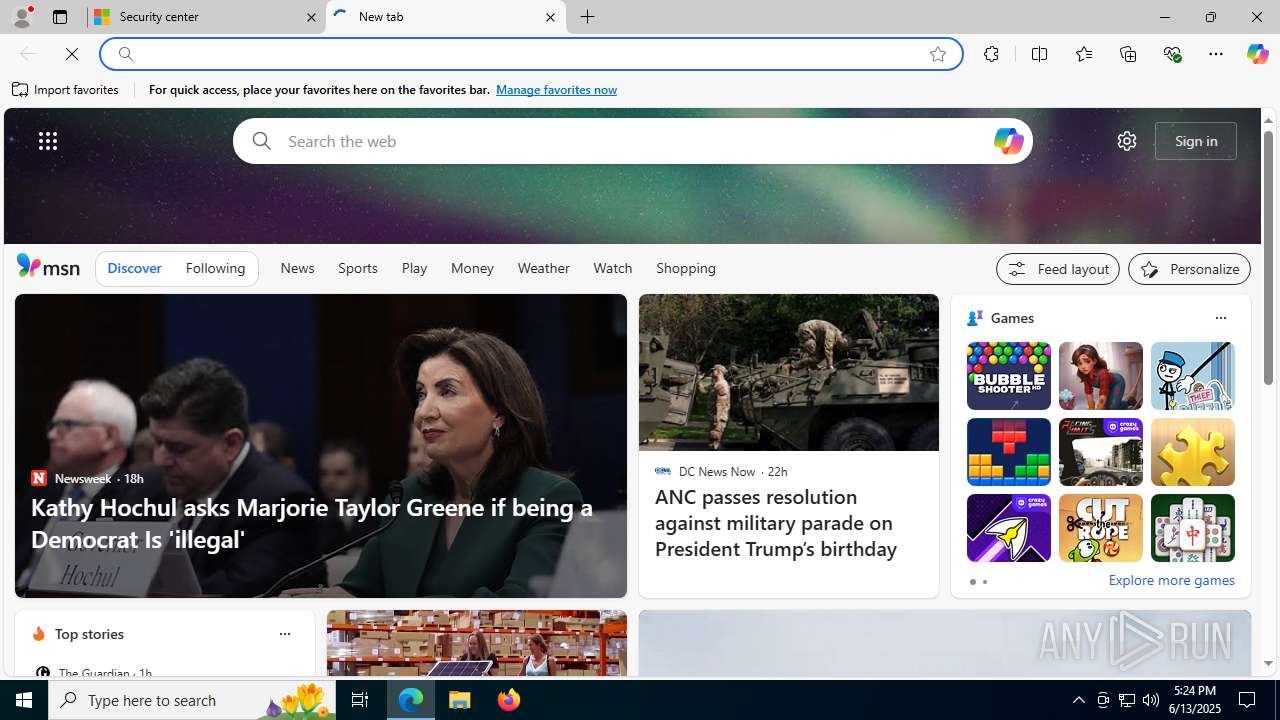
Task: Click the Manage favorites now link
Action: (556, 90)
